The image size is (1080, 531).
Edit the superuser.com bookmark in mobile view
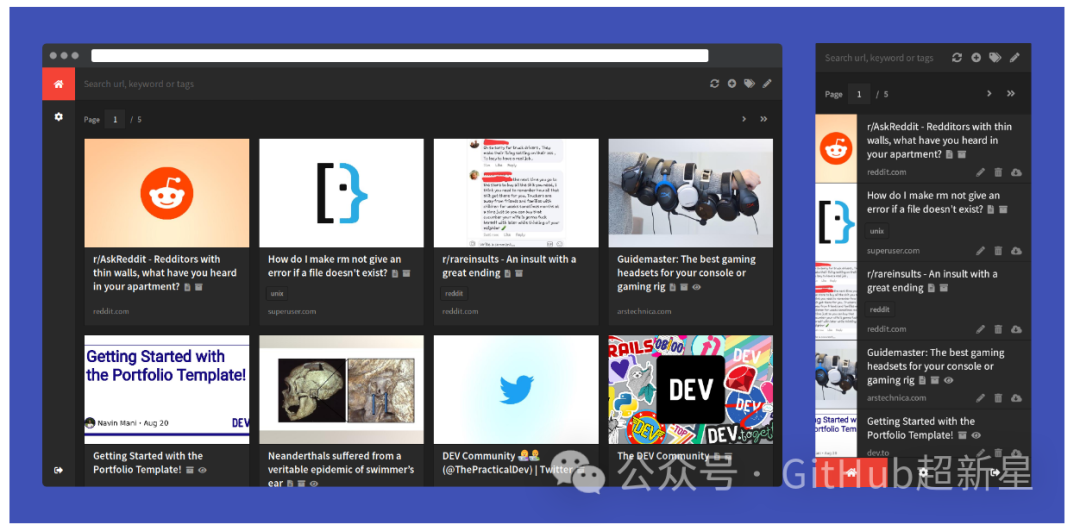pyautogui.click(x=981, y=251)
